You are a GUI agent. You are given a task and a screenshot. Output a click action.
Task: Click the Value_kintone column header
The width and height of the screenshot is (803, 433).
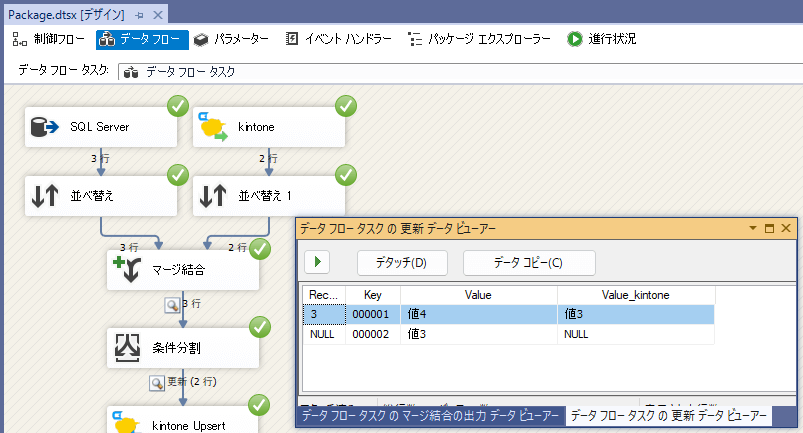point(636,295)
